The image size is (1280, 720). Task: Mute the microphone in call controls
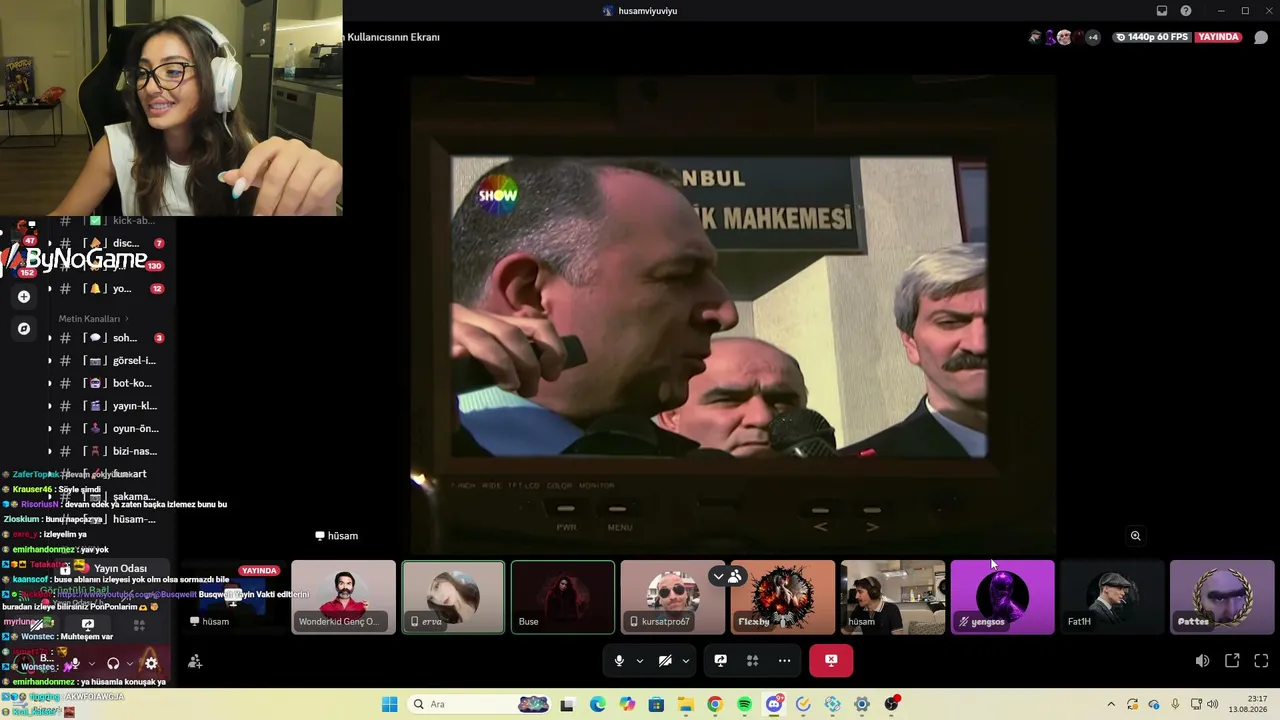pyautogui.click(x=619, y=661)
